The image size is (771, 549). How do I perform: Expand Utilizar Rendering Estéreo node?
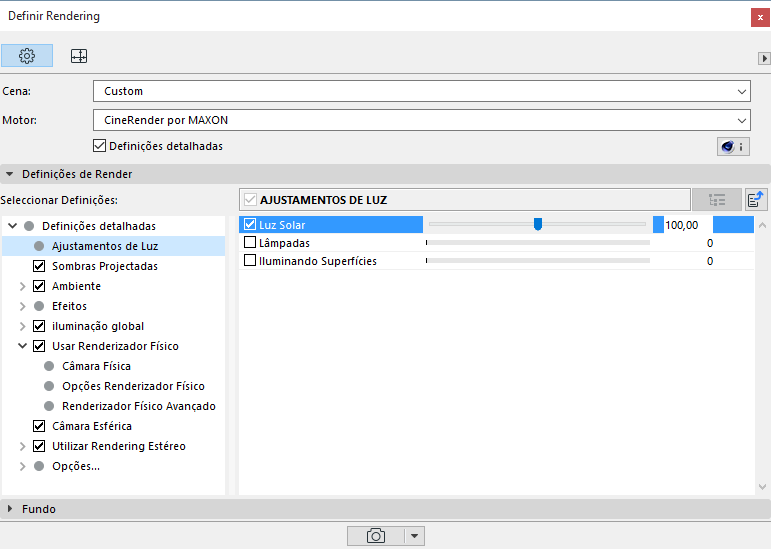[x=23, y=446]
